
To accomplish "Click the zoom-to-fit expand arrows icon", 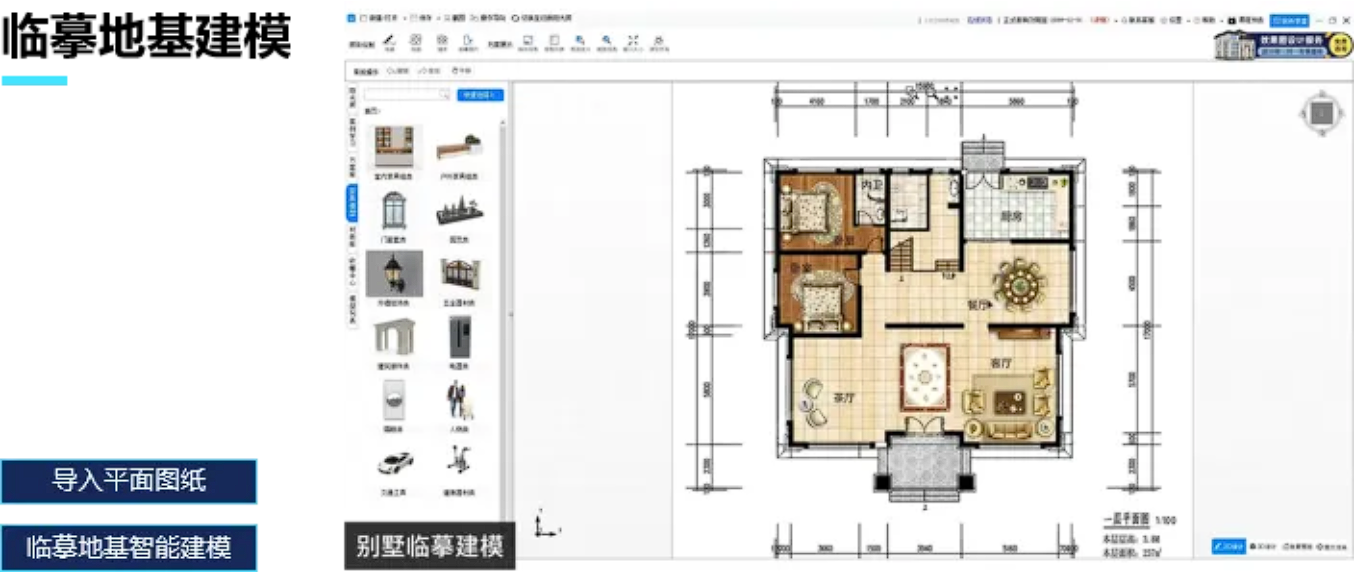I will [633, 40].
